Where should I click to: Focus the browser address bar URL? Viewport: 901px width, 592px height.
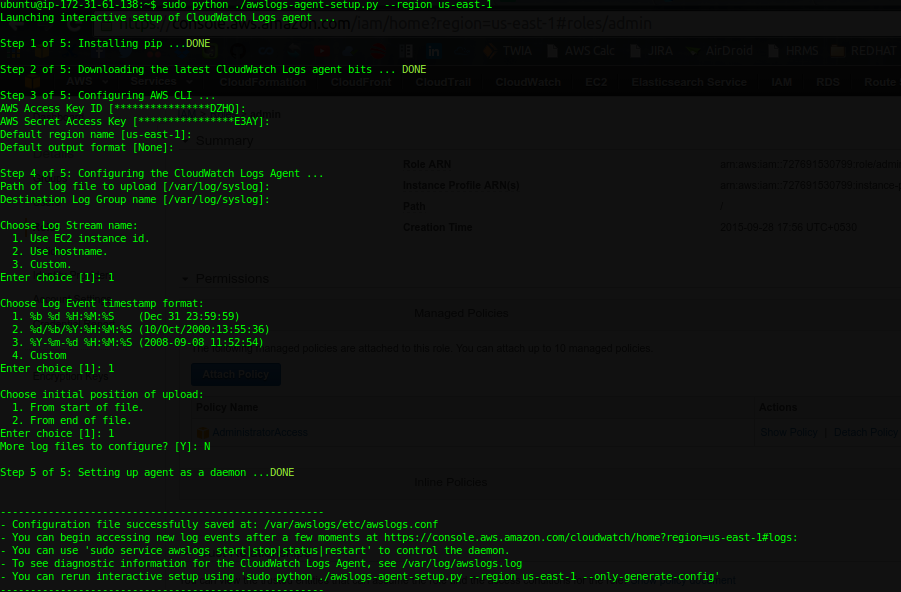(385, 24)
